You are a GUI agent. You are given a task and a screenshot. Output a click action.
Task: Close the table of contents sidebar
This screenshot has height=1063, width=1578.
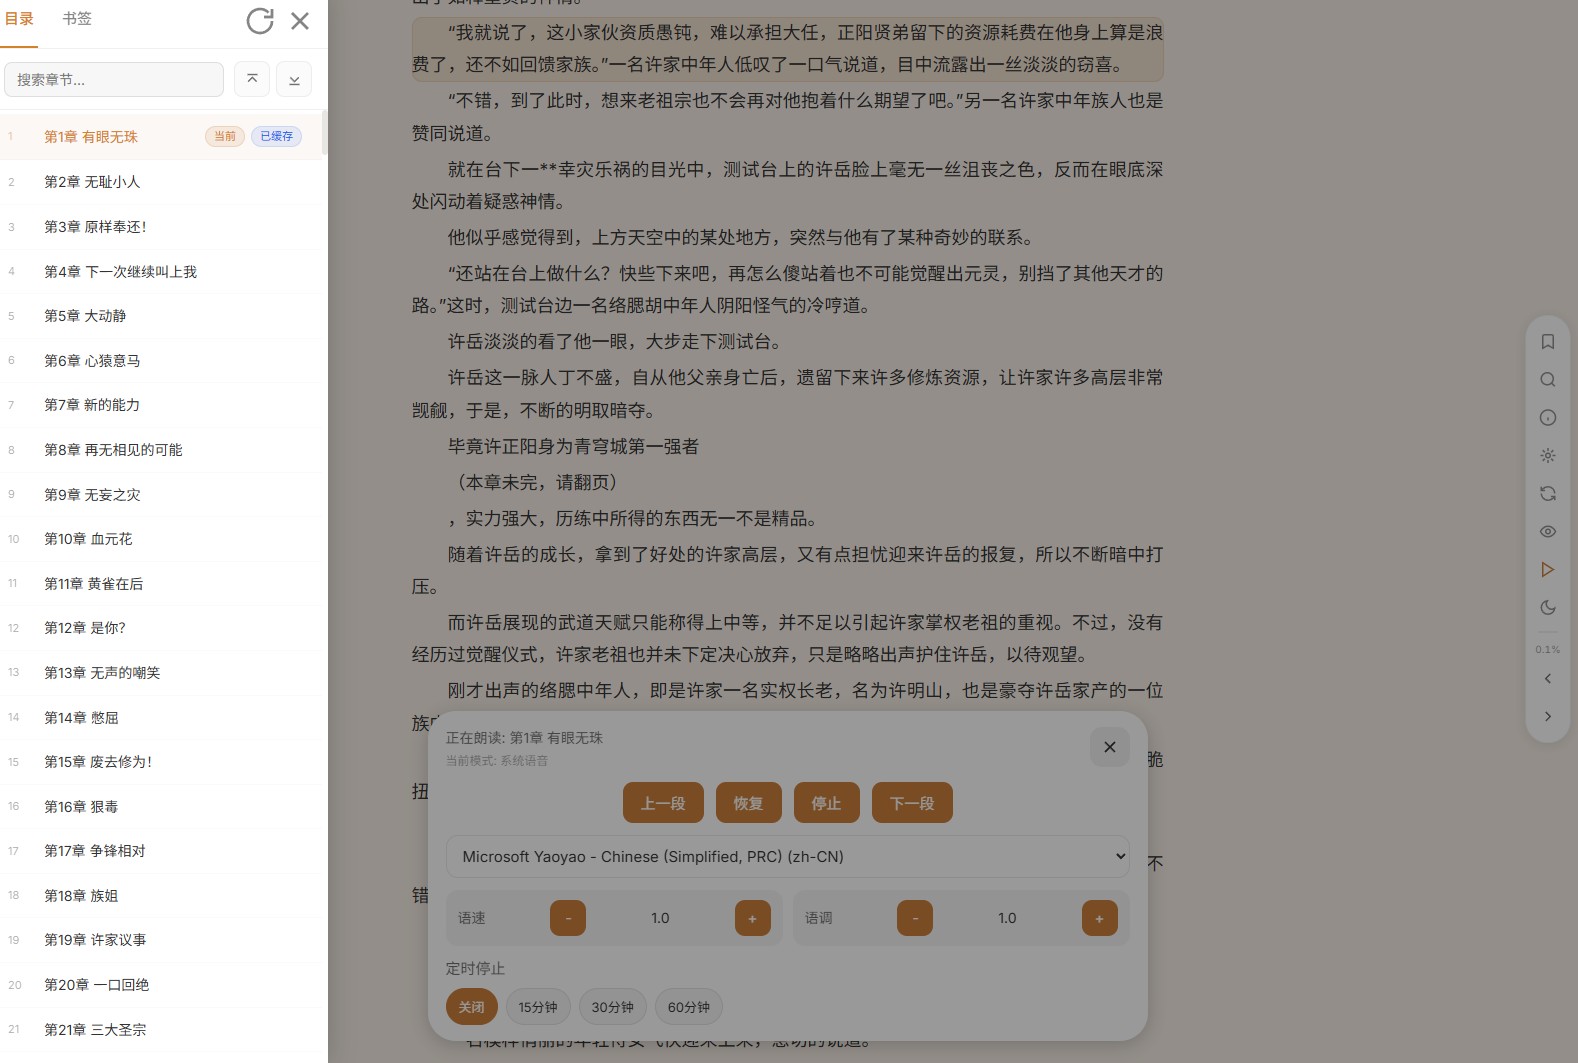300,21
